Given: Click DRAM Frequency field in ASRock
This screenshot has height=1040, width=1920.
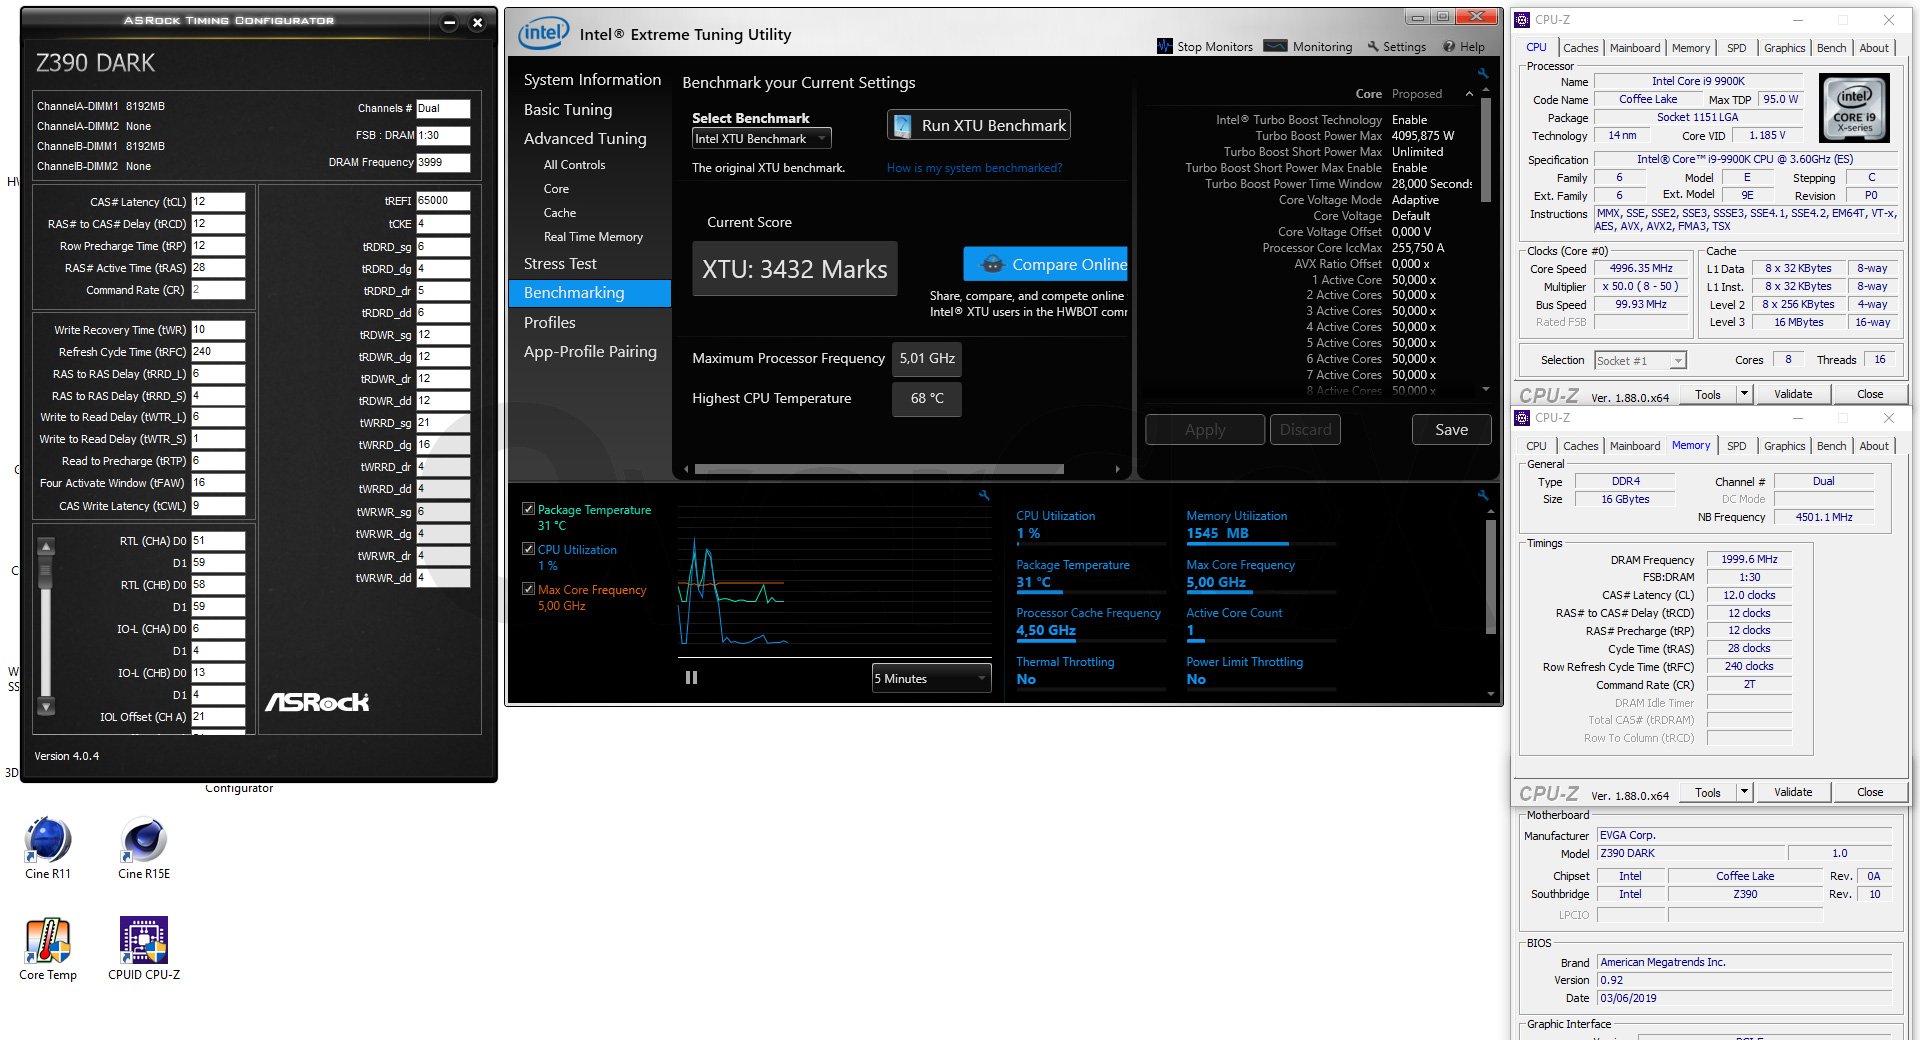Looking at the screenshot, I should [x=443, y=162].
